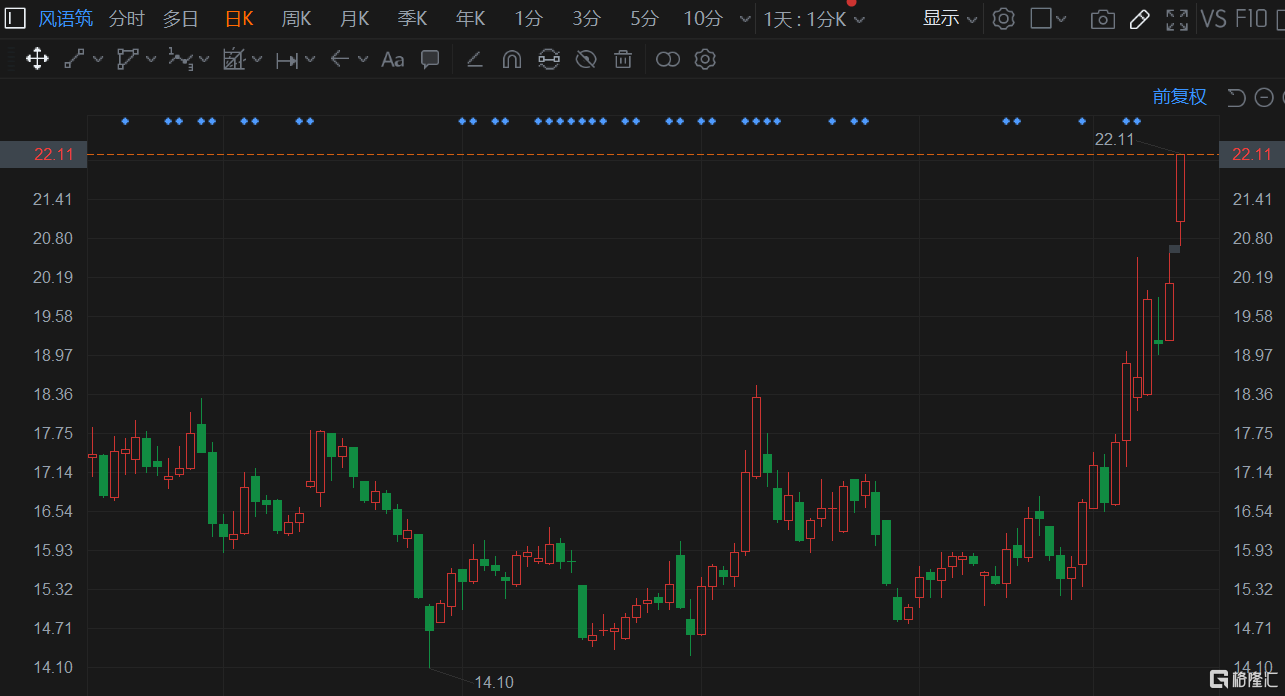This screenshot has height=696, width=1285.
Task: Switch to the 季K quarterly tab
Action: [x=412, y=18]
